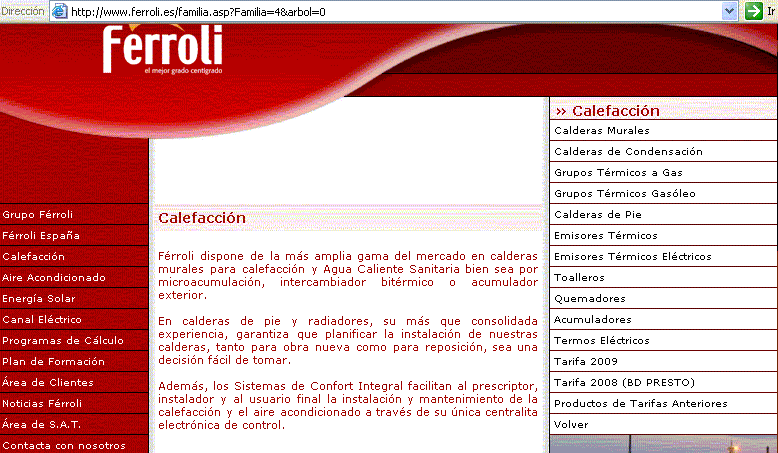Click Calderas de Condensación link
The height and width of the screenshot is (453, 778).
click(628, 151)
